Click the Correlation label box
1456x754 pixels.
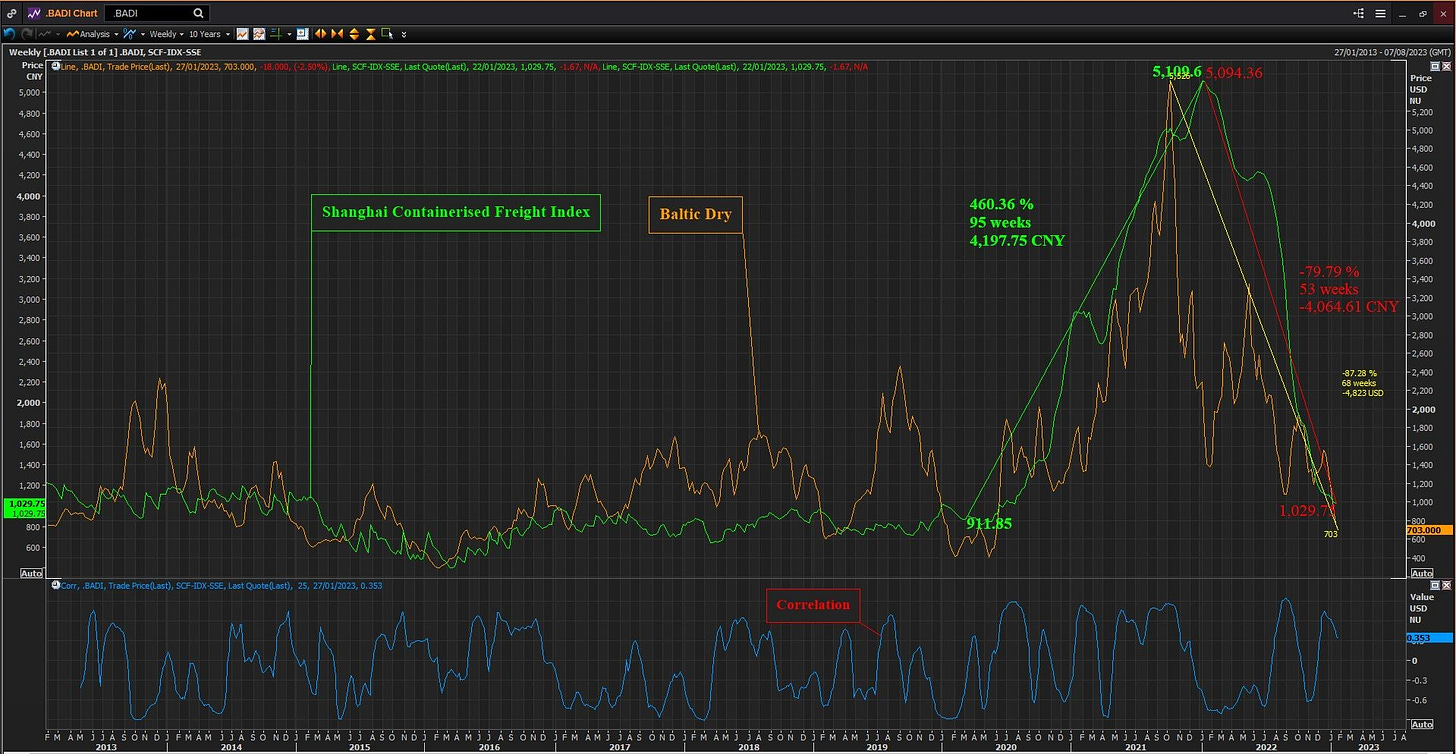(x=814, y=605)
